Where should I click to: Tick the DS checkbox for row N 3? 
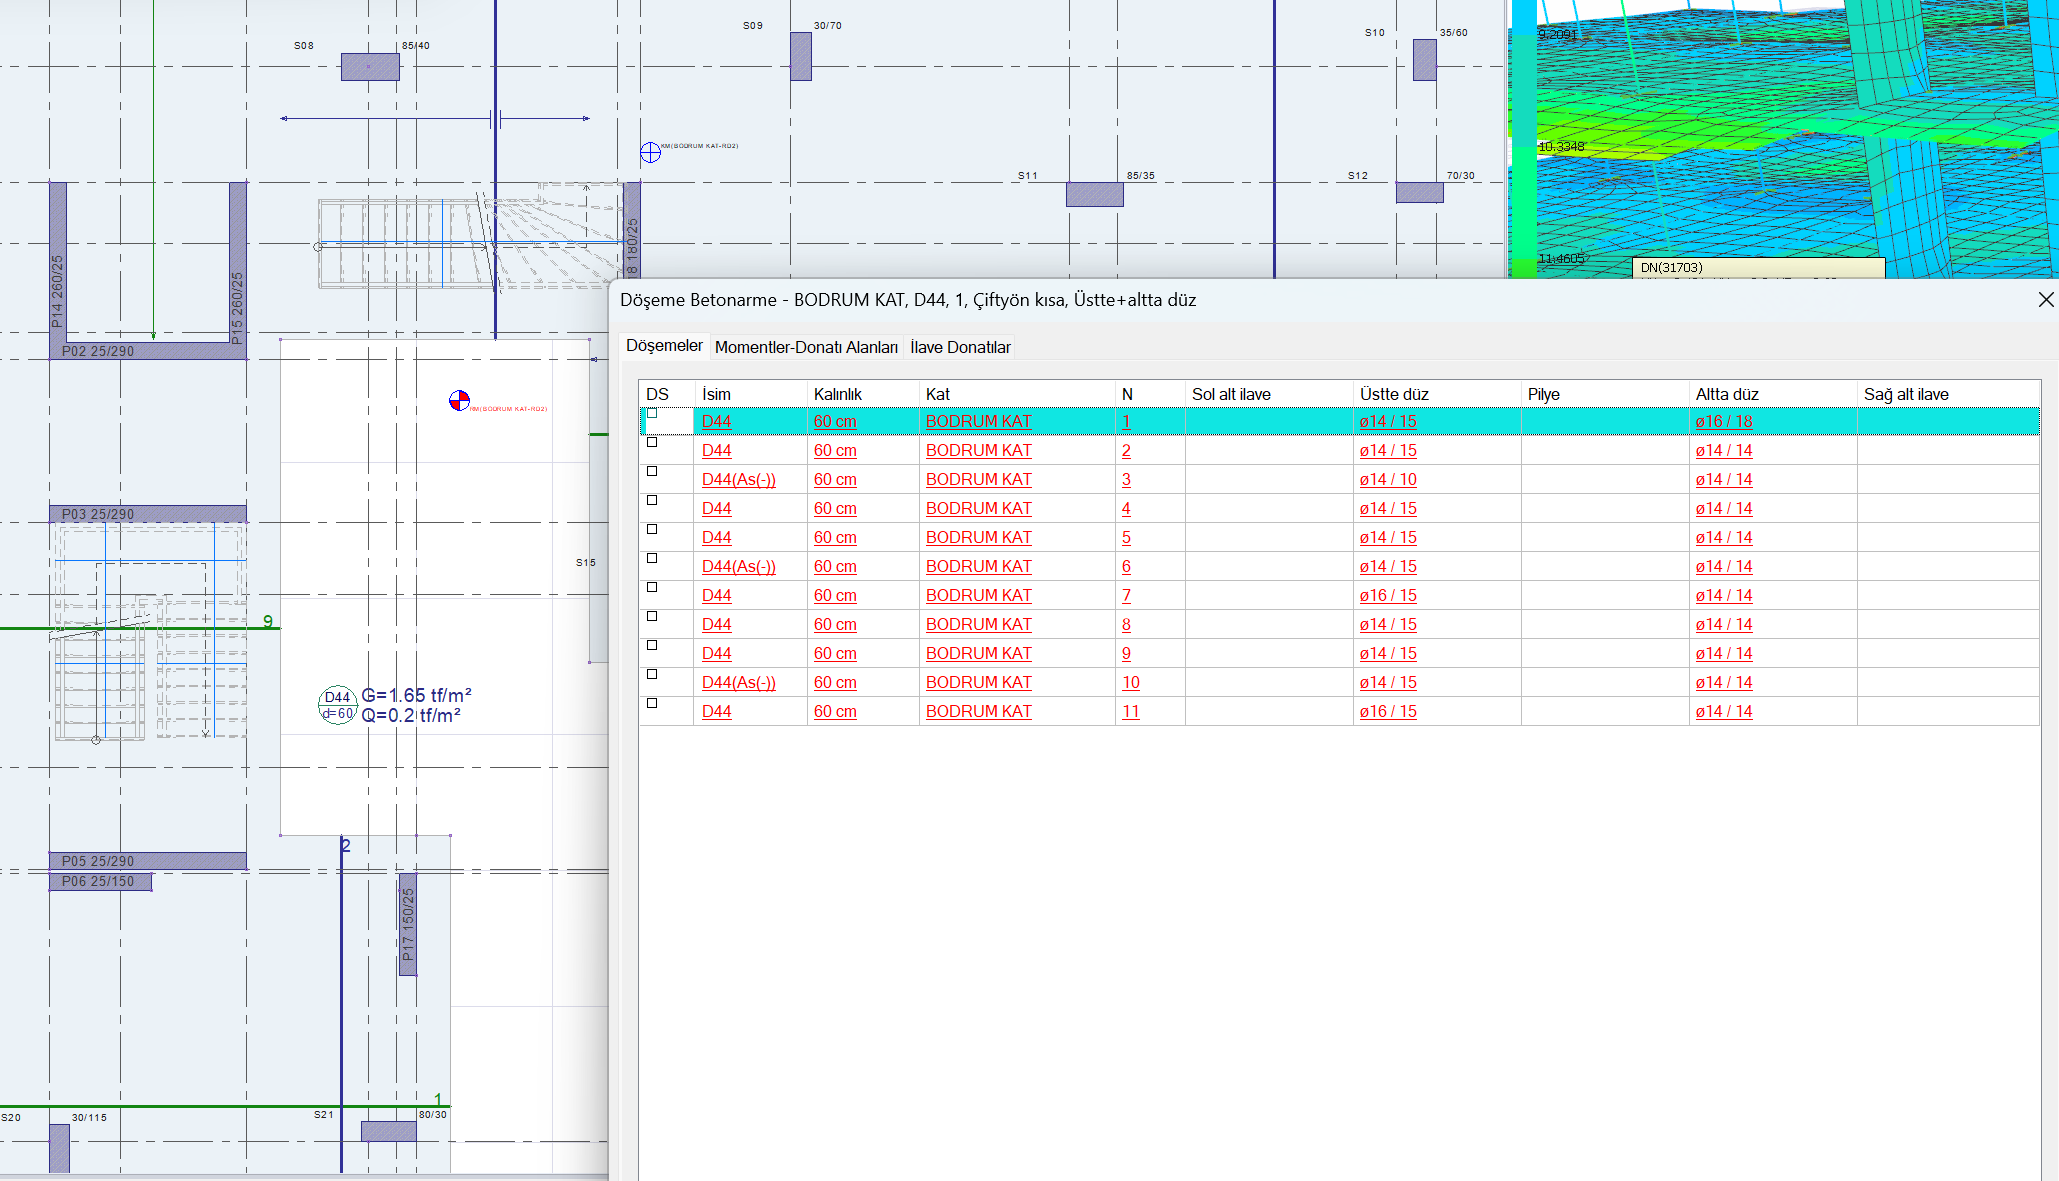pyautogui.click(x=652, y=471)
